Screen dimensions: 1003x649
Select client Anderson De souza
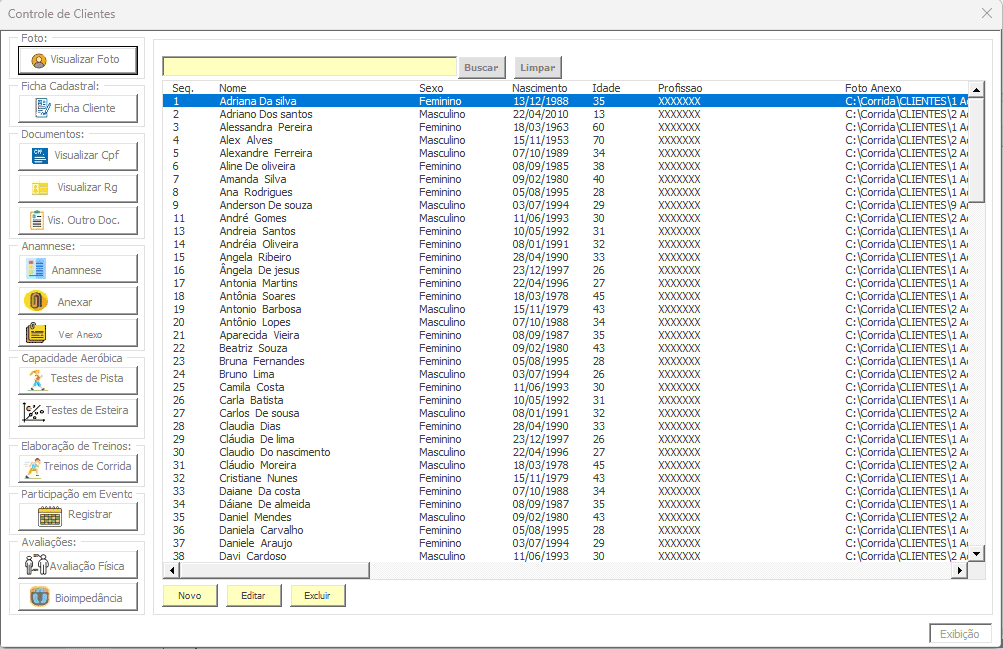[x=565, y=205]
